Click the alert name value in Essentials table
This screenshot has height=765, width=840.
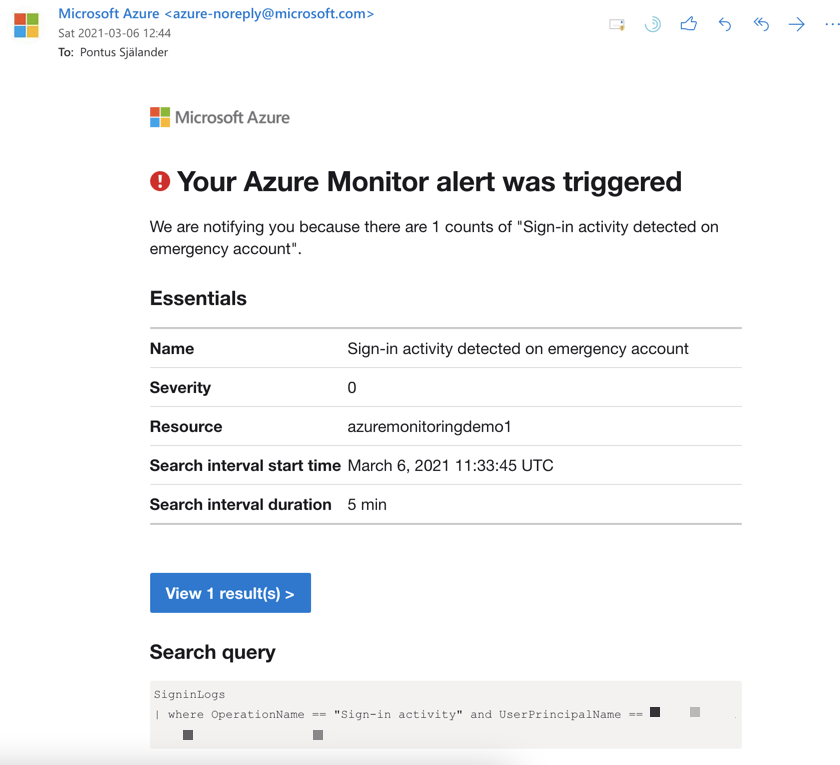point(517,349)
